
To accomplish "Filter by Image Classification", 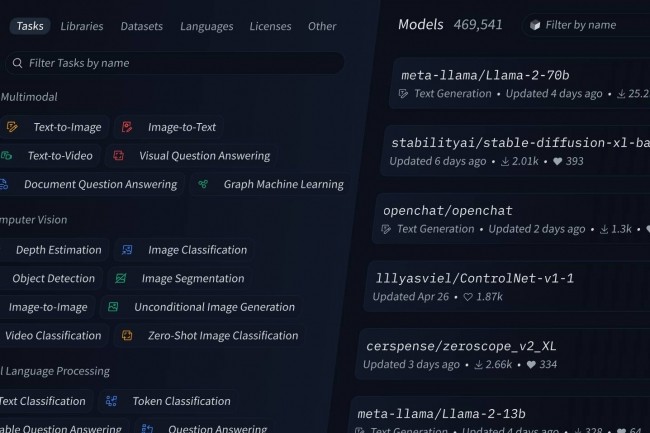I will pos(184,250).
